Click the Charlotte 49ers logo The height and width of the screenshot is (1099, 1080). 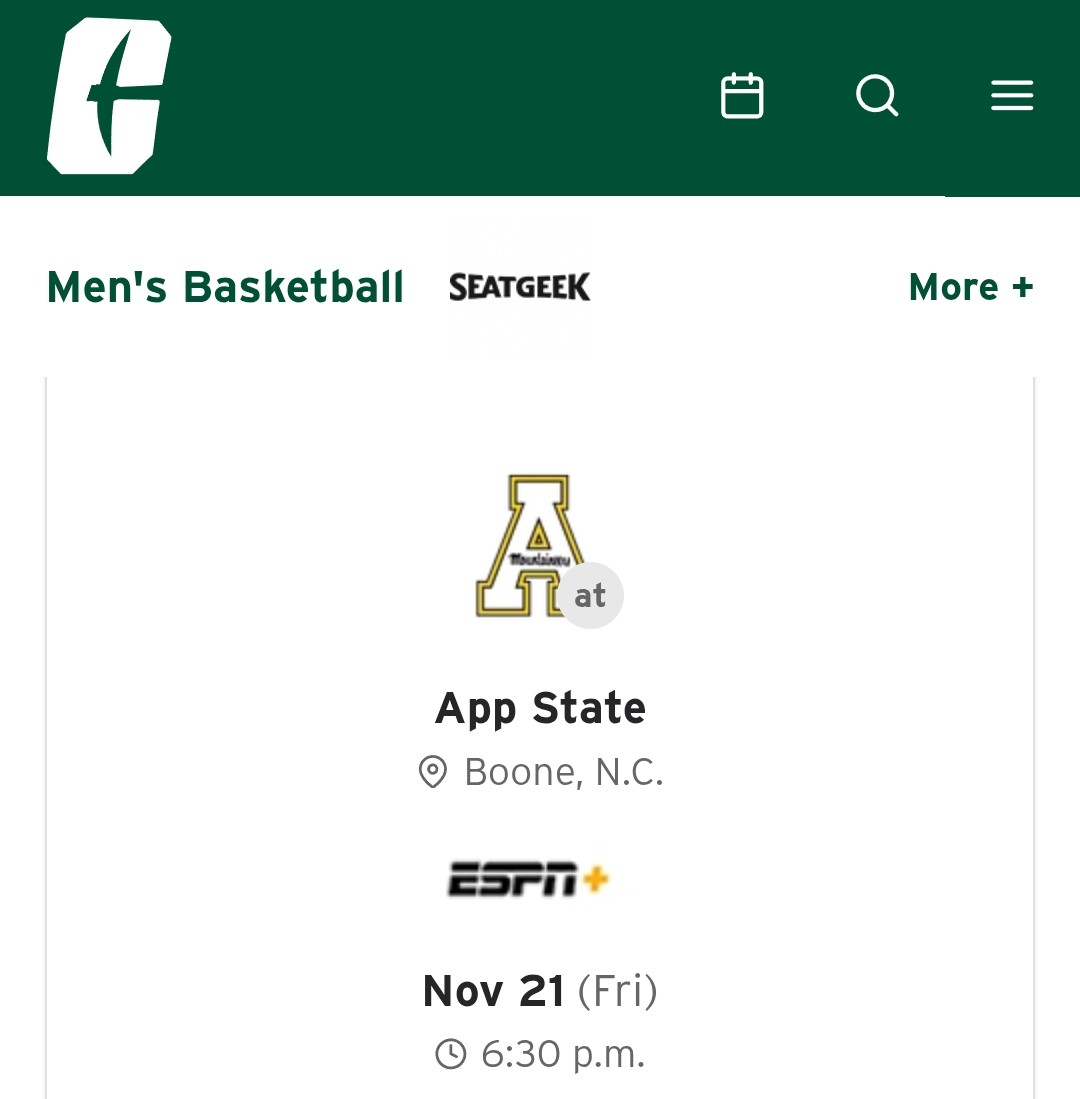(x=108, y=97)
